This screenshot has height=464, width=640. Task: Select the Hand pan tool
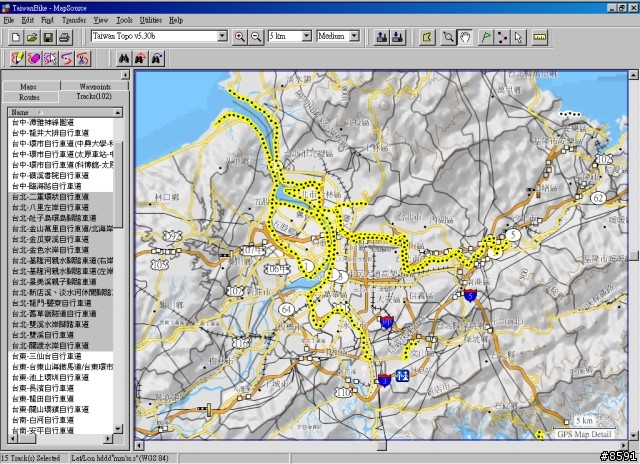pos(465,37)
